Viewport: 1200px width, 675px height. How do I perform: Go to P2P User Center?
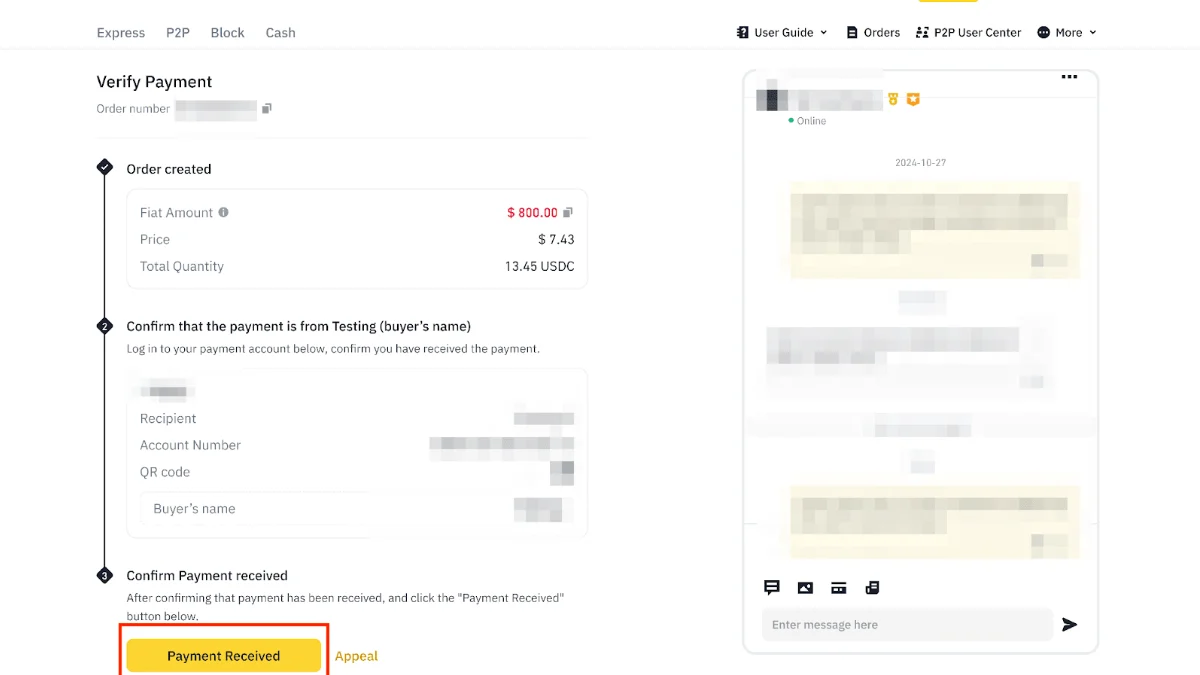click(x=968, y=32)
